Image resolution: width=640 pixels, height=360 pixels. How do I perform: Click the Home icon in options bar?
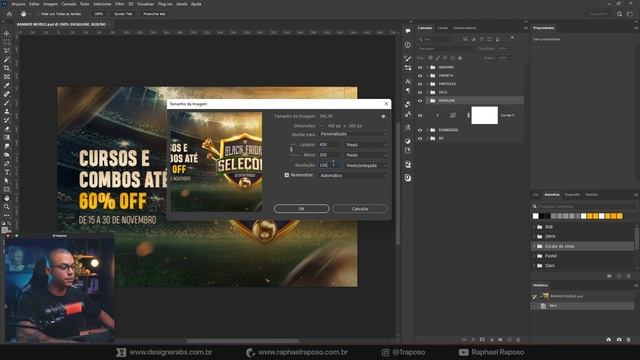(x=9, y=14)
